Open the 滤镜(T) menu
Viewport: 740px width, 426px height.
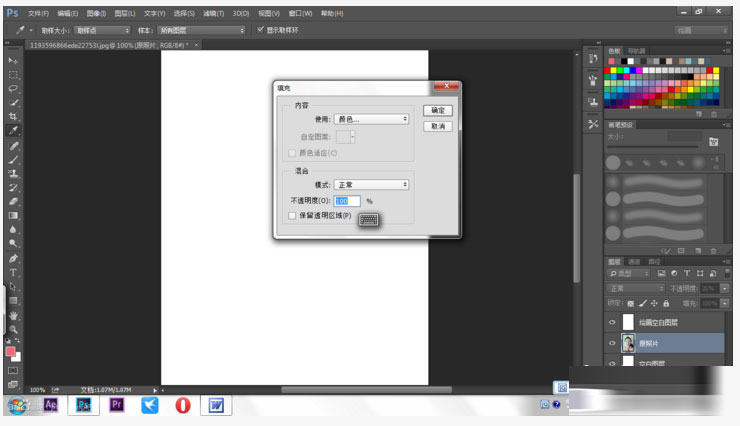click(x=213, y=13)
